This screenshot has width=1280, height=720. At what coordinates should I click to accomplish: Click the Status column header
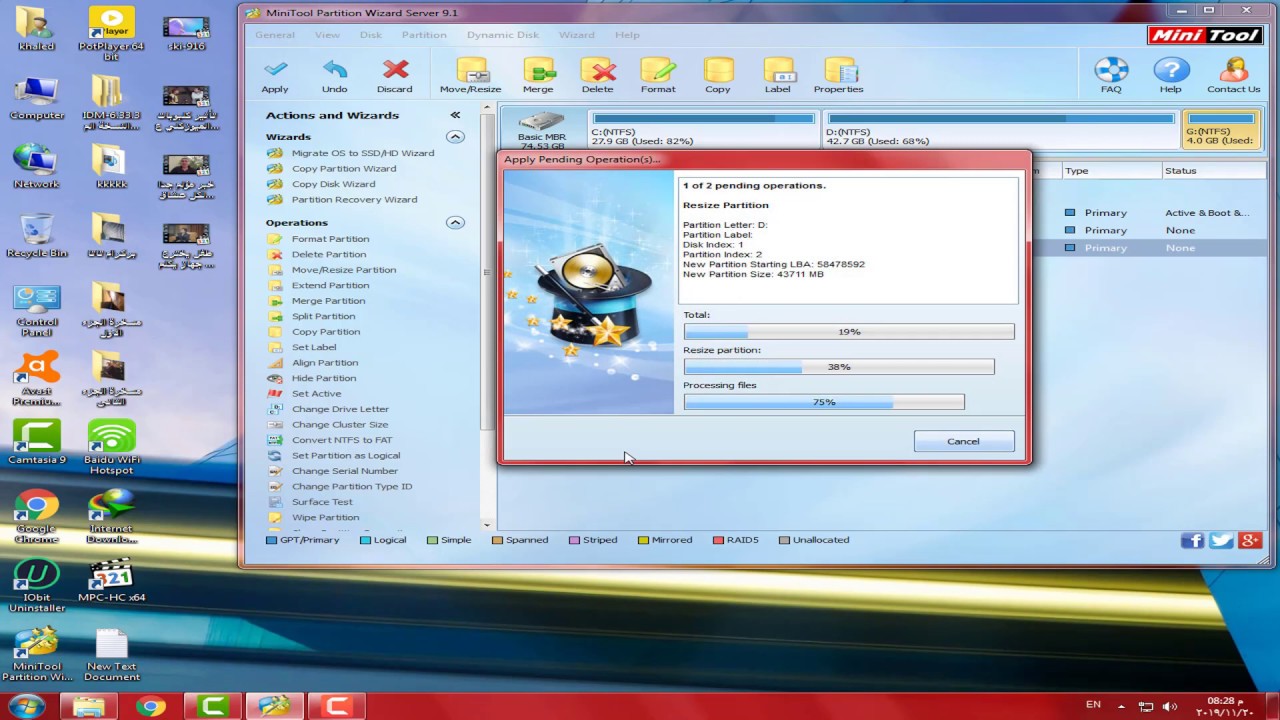click(1213, 171)
